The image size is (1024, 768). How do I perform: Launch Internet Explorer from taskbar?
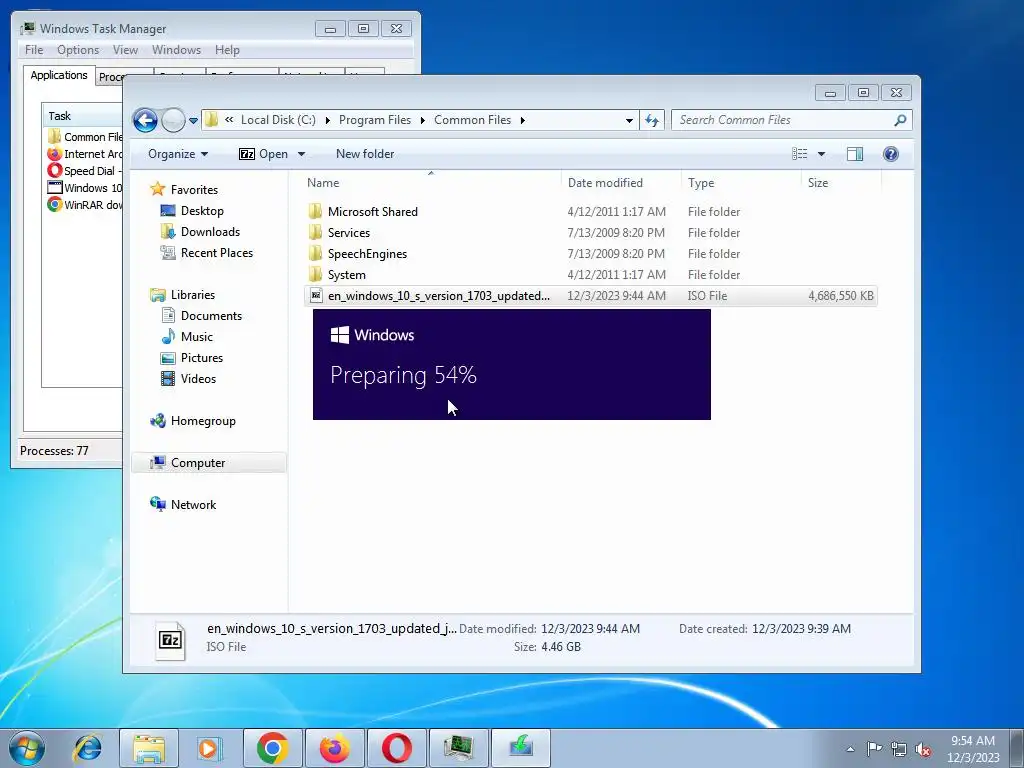pyautogui.click(x=88, y=748)
